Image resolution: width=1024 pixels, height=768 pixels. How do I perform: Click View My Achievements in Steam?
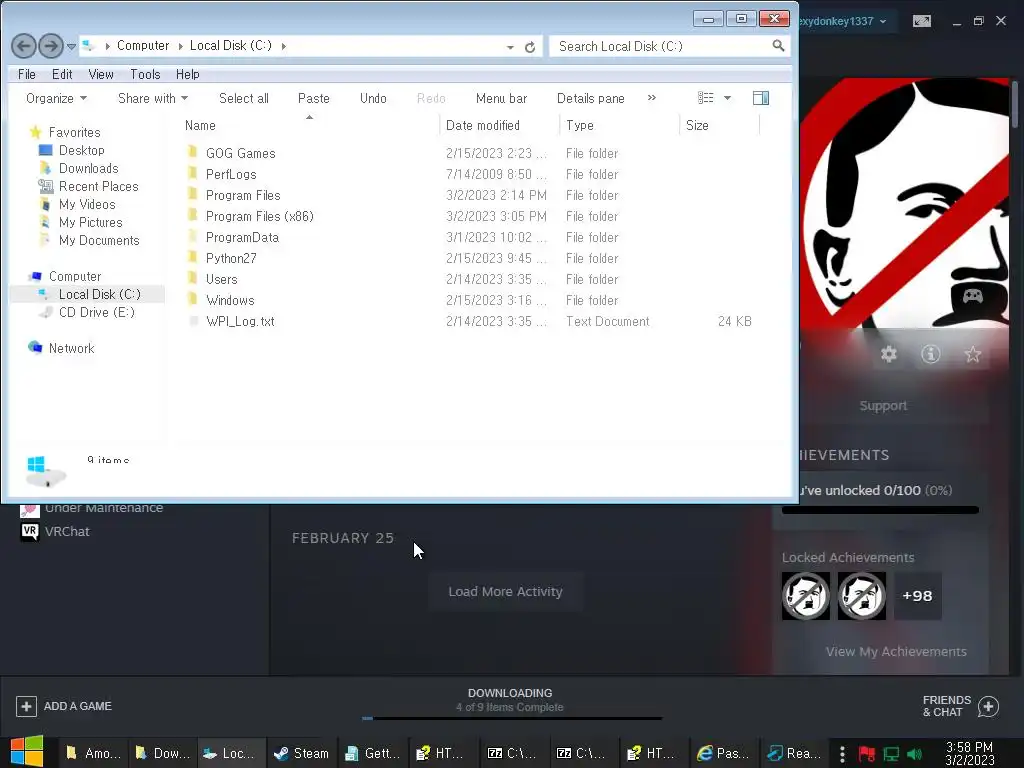896,652
